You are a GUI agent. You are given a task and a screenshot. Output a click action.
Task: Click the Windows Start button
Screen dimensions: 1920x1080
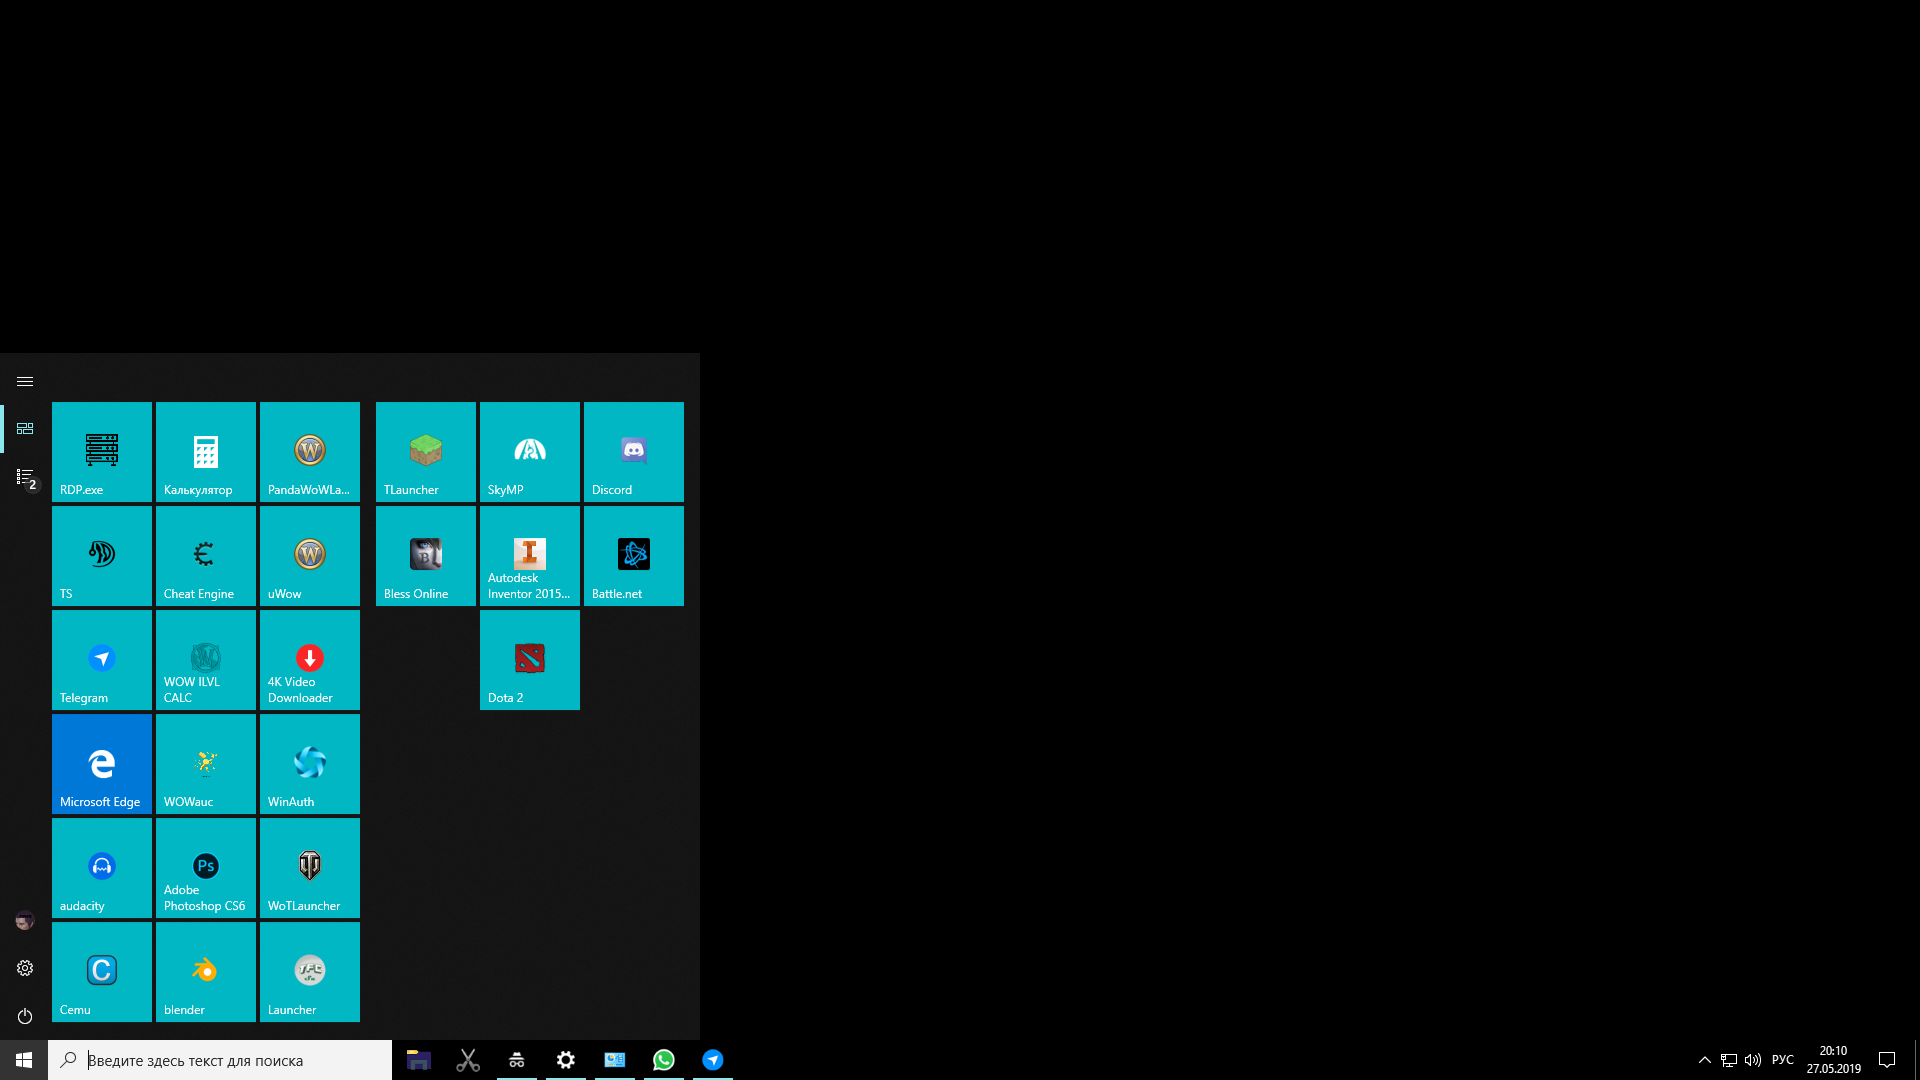point(24,1060)
